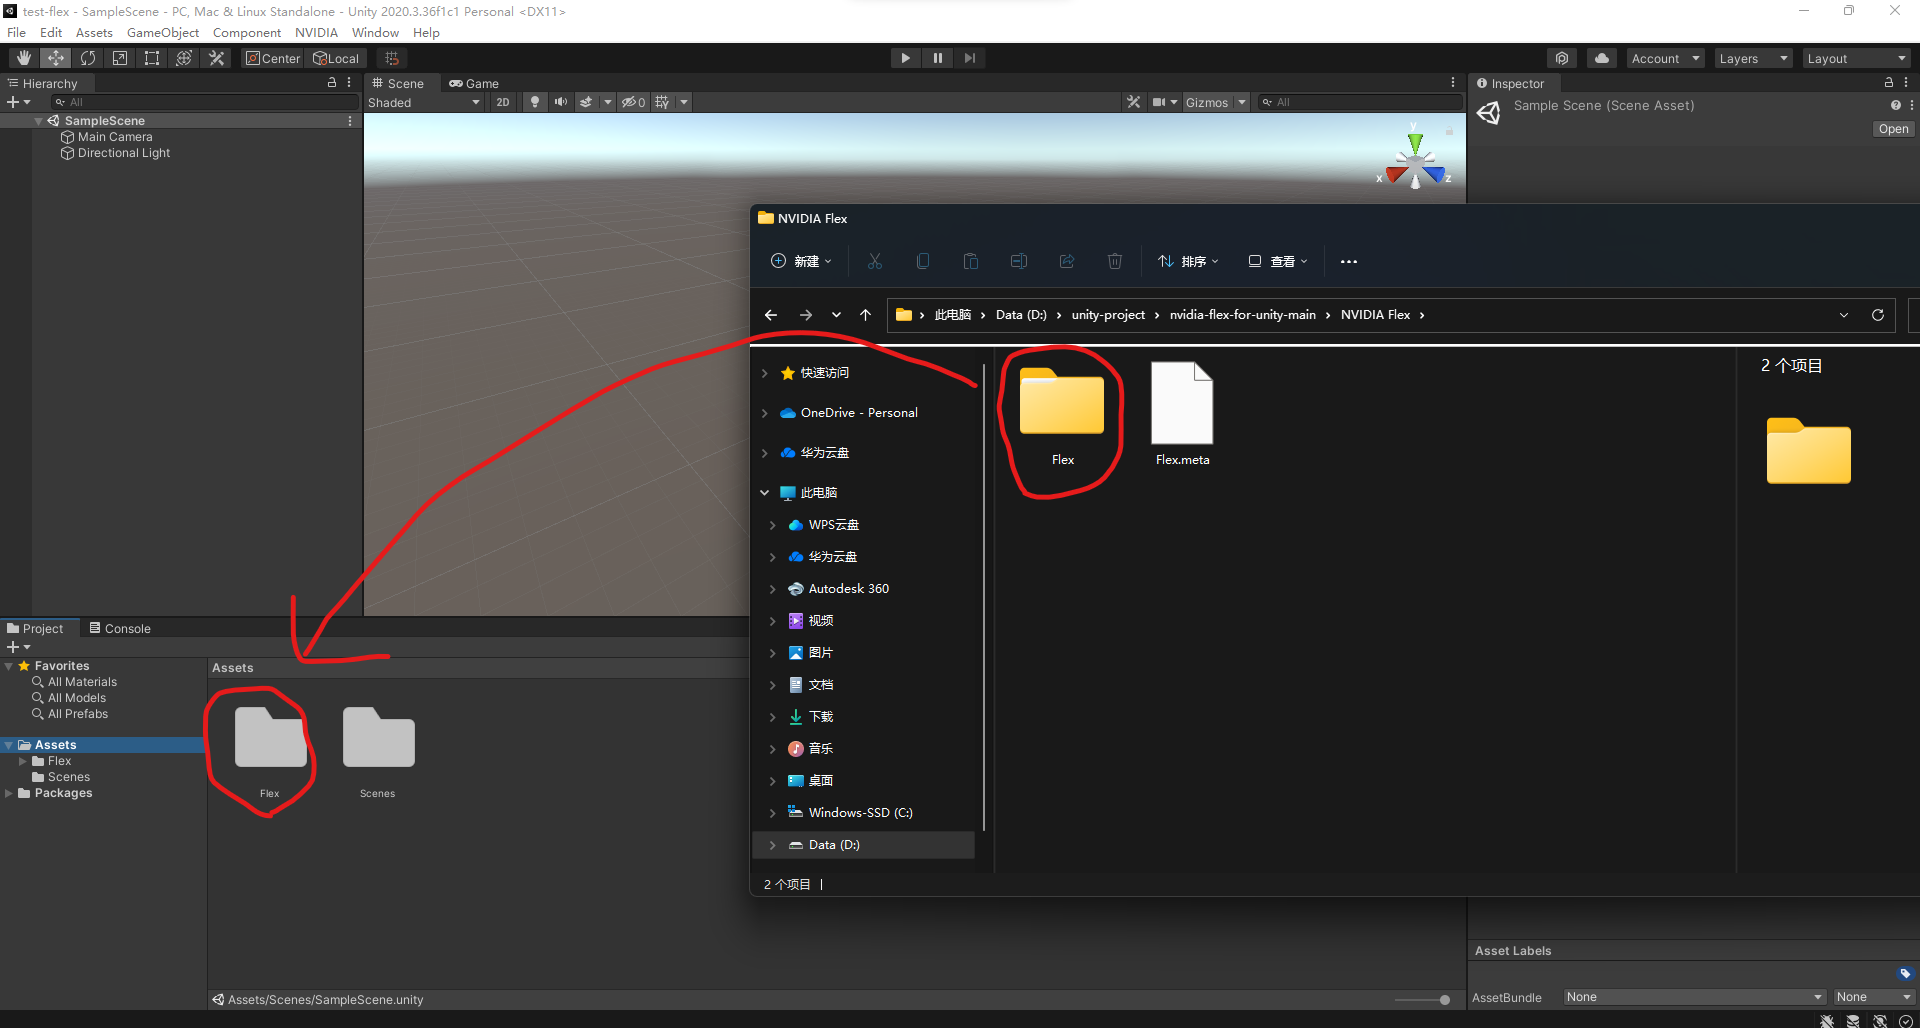The image size is (1920, 1028).
Task: Toggle 2D scene view mode
Action: [503, 102]
